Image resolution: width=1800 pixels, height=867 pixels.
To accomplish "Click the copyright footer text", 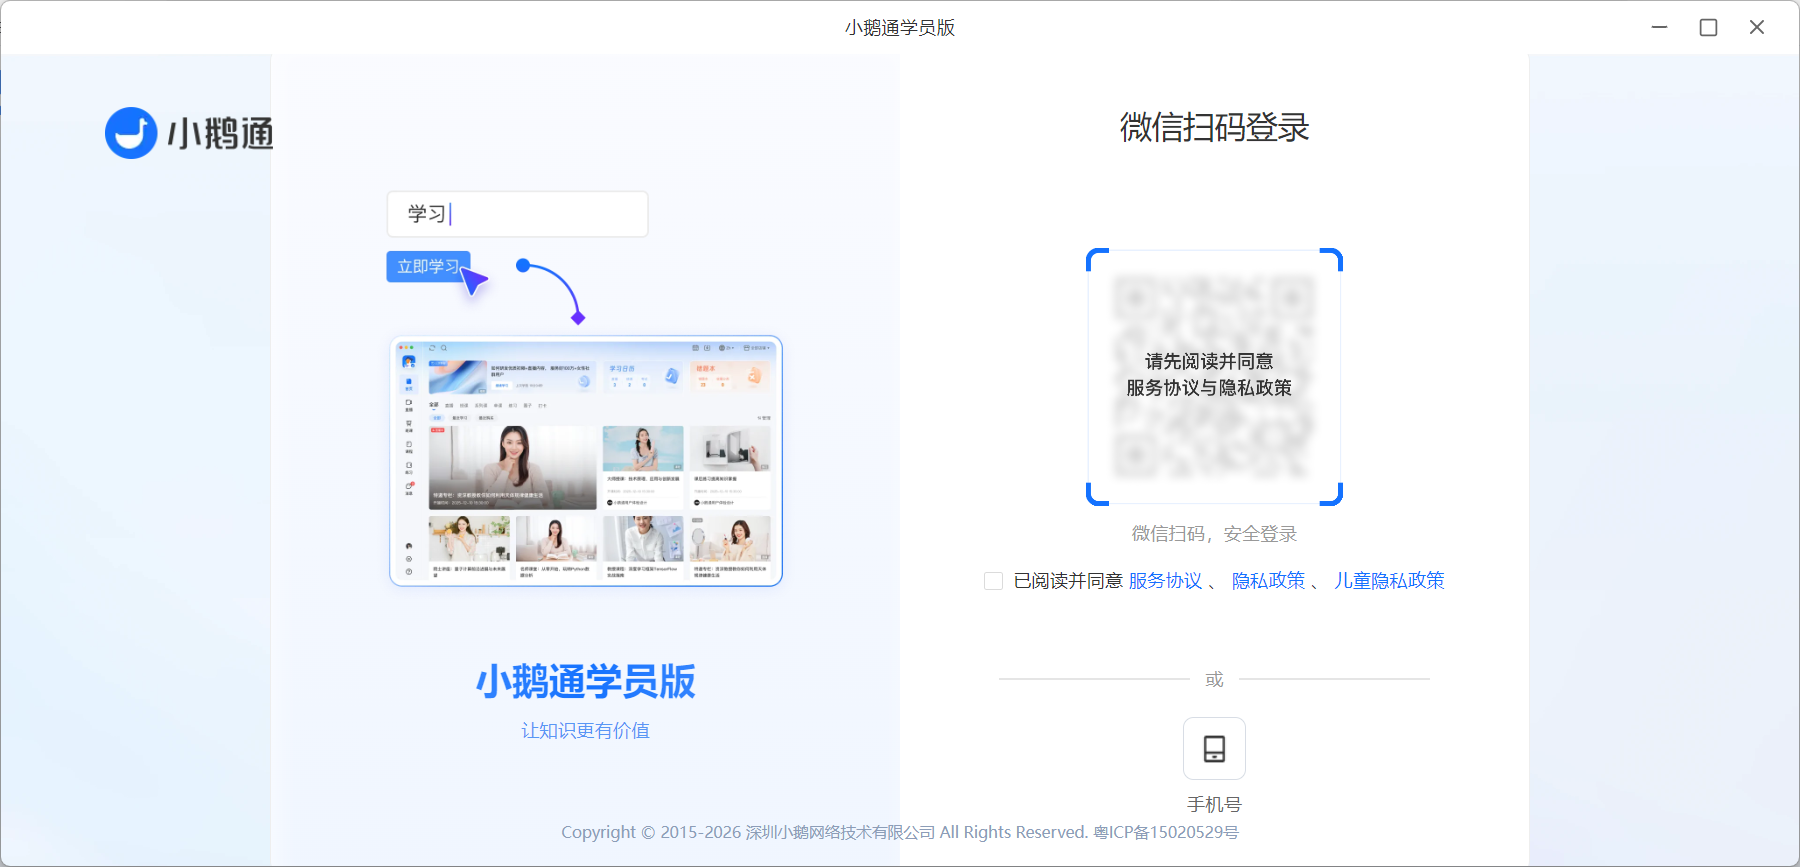I will (900, 832).
